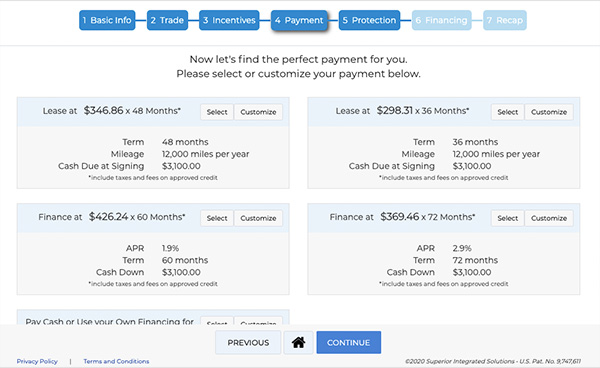Go to step 1 Basic Info
Screen dimensions: 600x368
107,20
